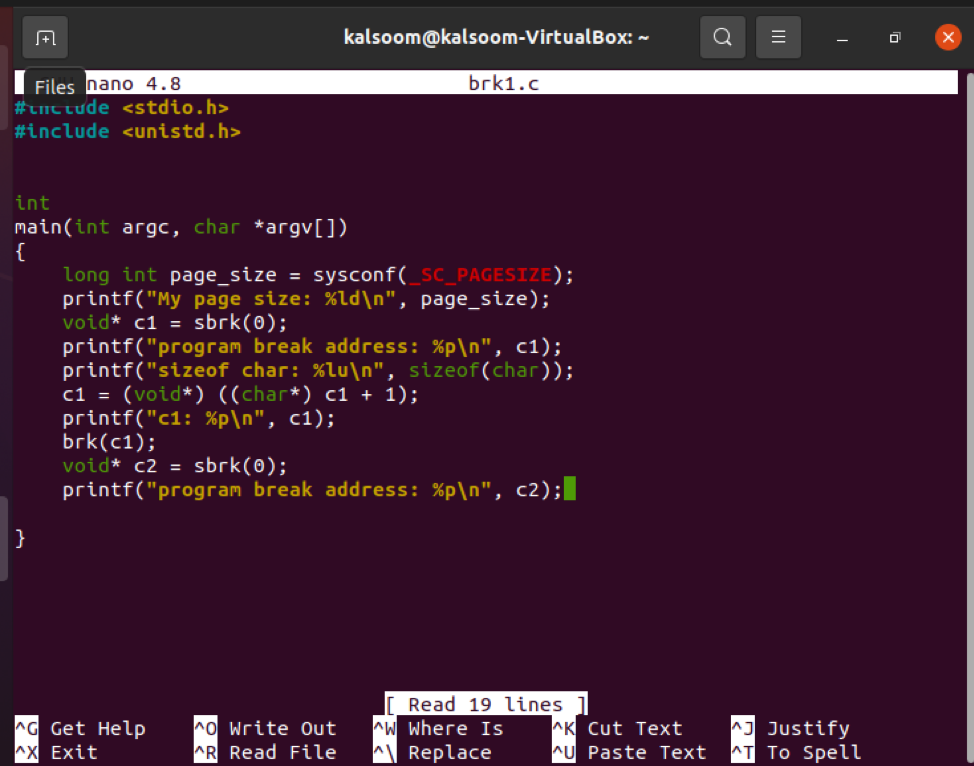Click the Justify shortcut label

(x=807, y=729)
